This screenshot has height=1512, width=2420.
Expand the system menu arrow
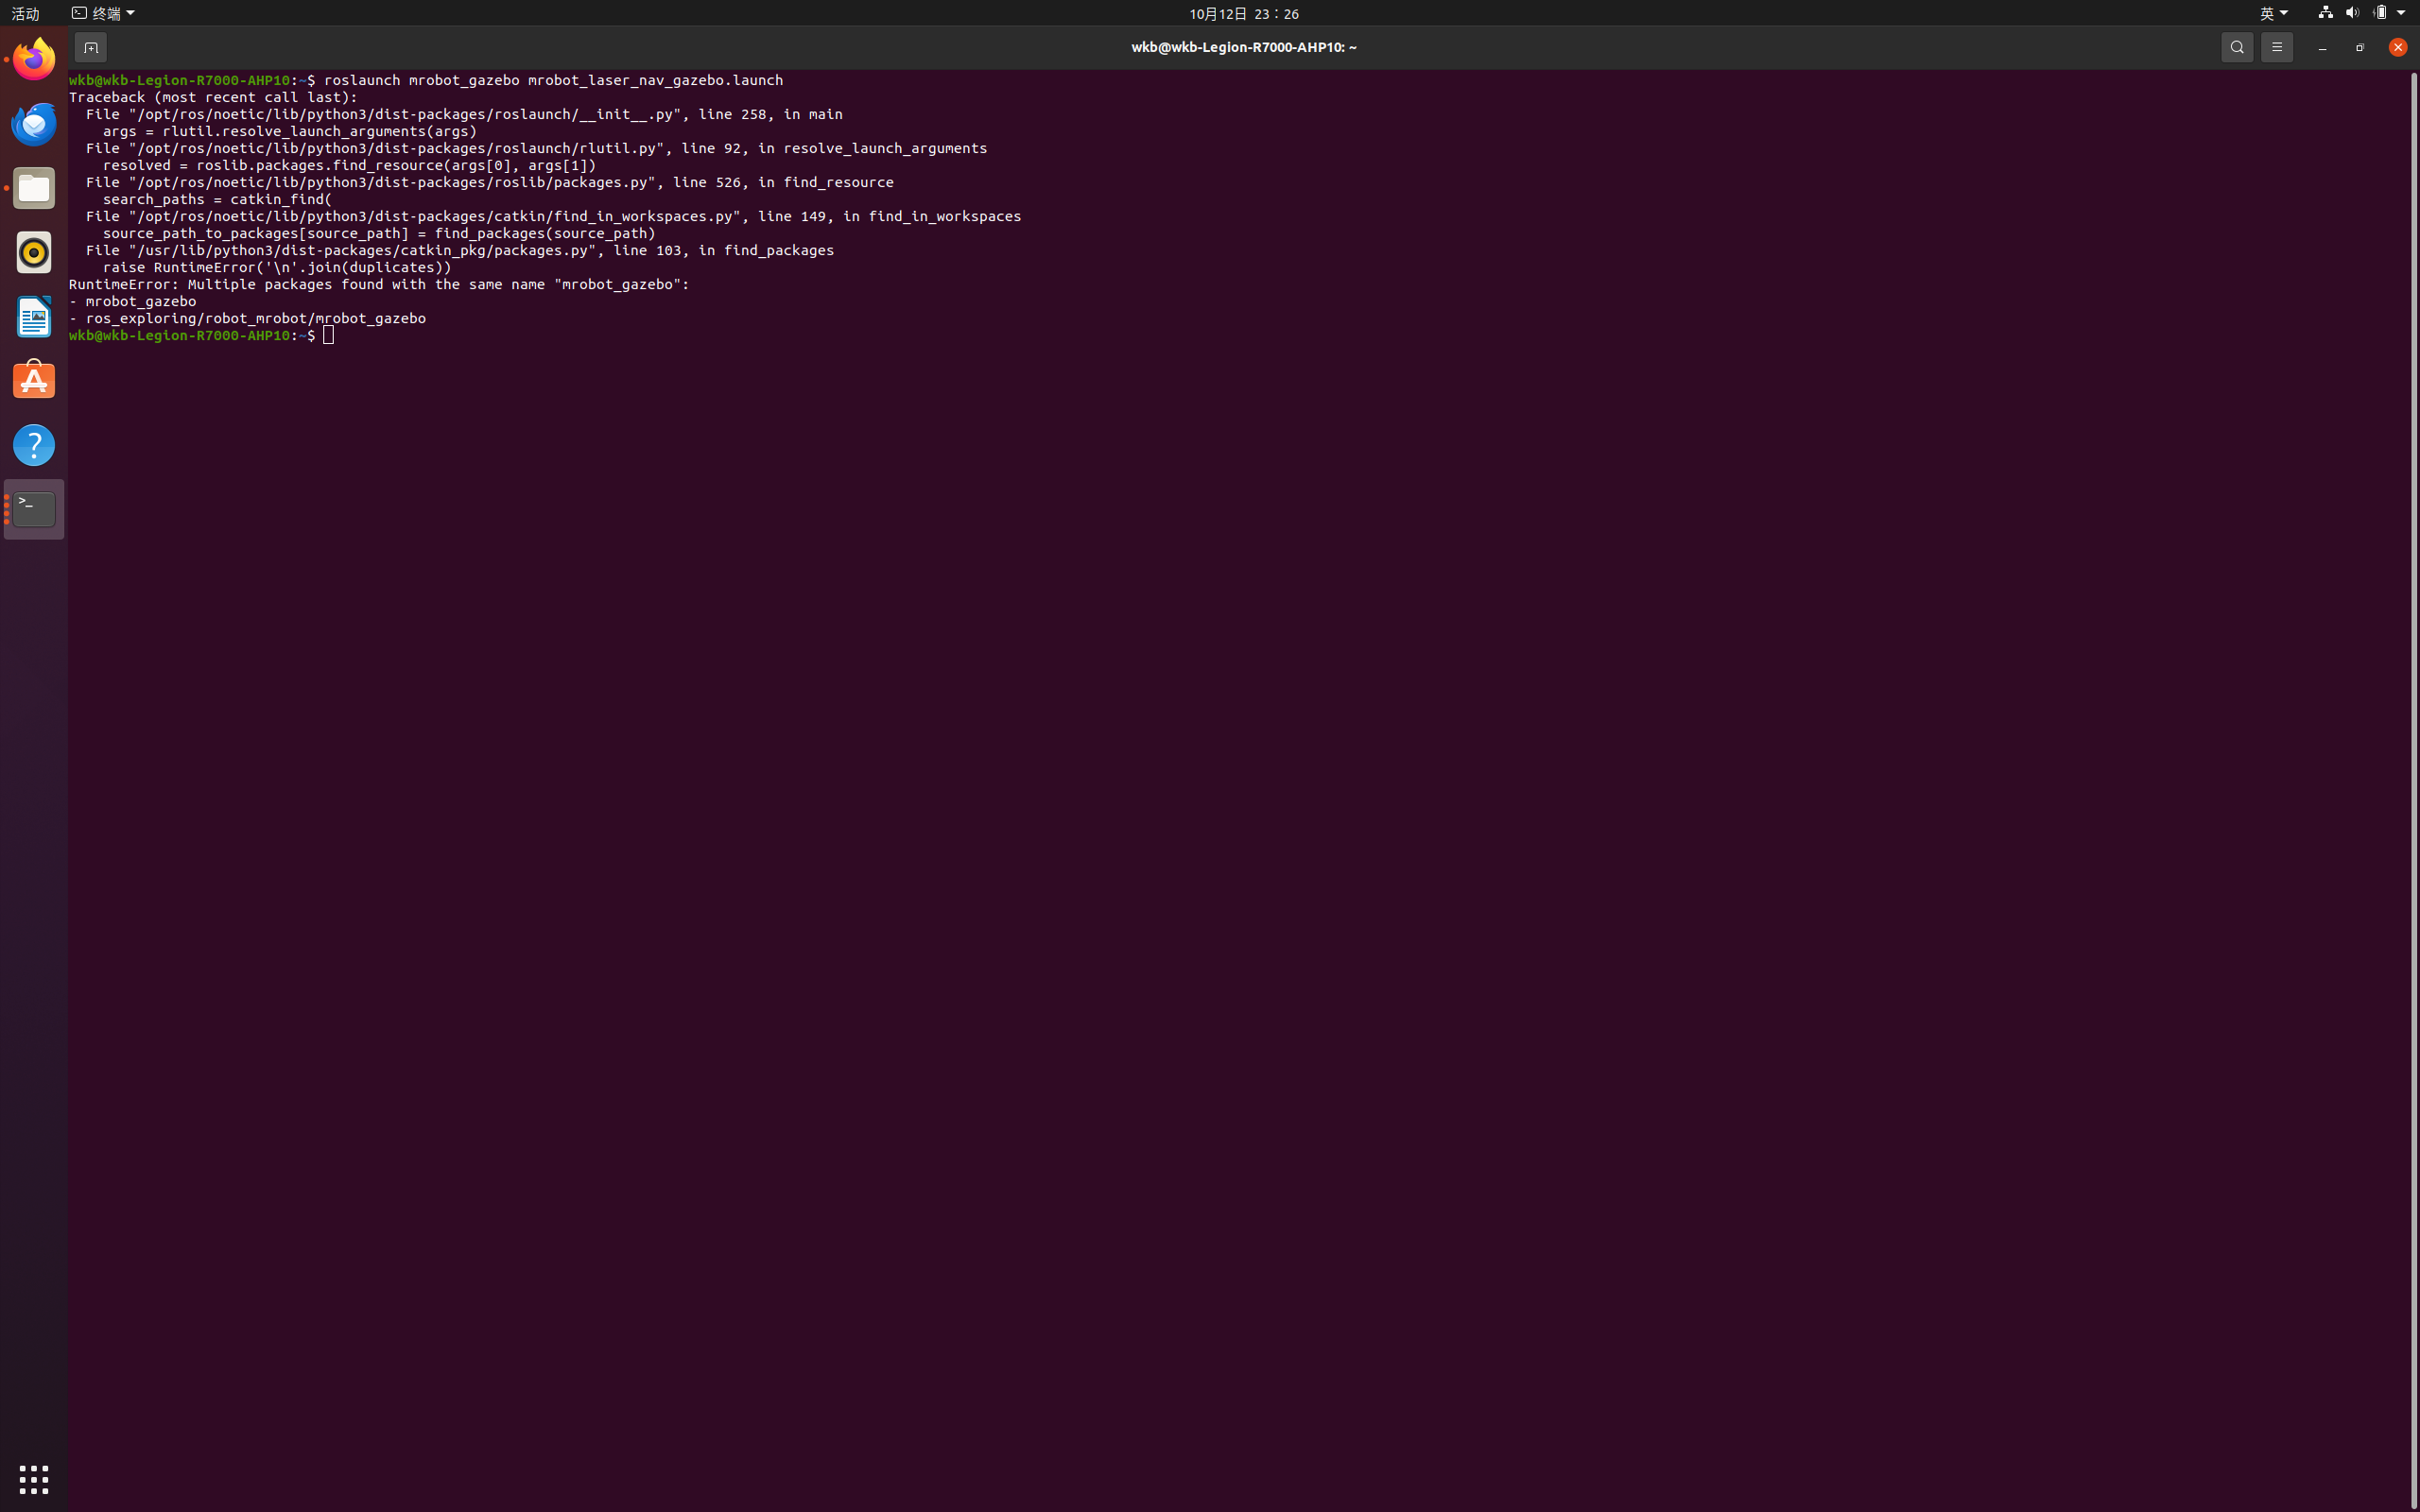pyautogui.click(x=2401, y=13)
